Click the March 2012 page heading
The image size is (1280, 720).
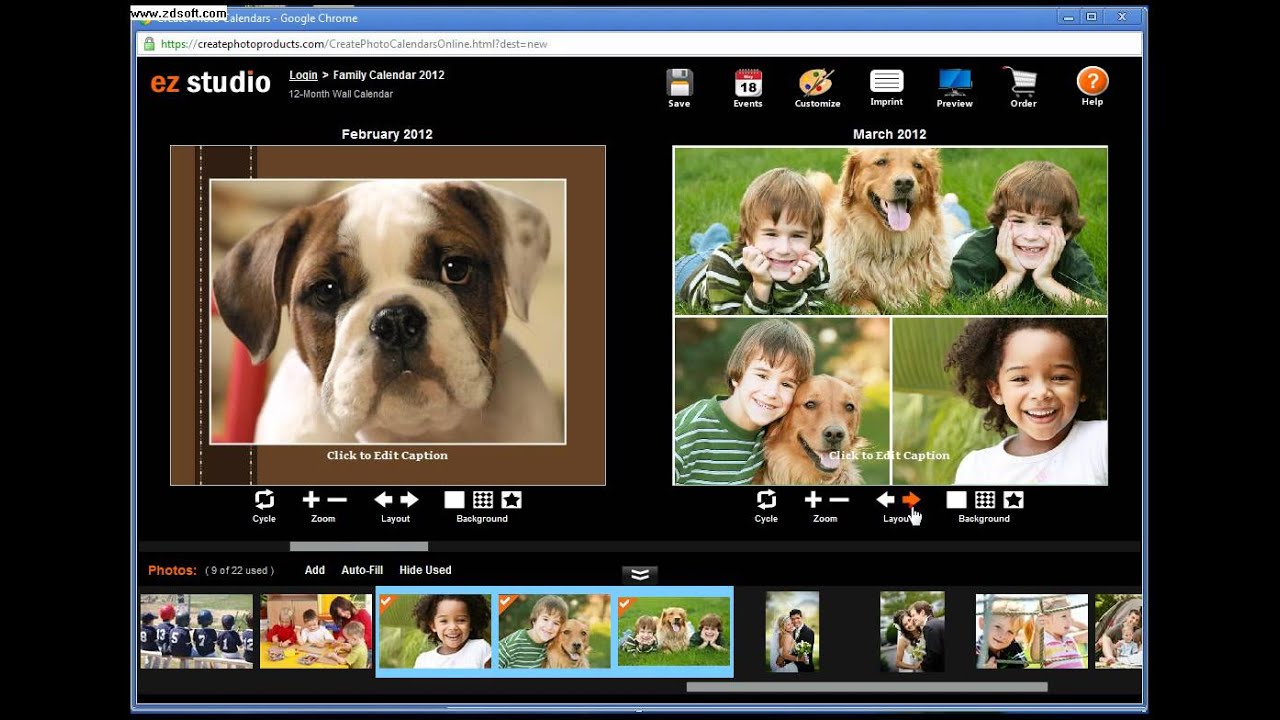889,134
